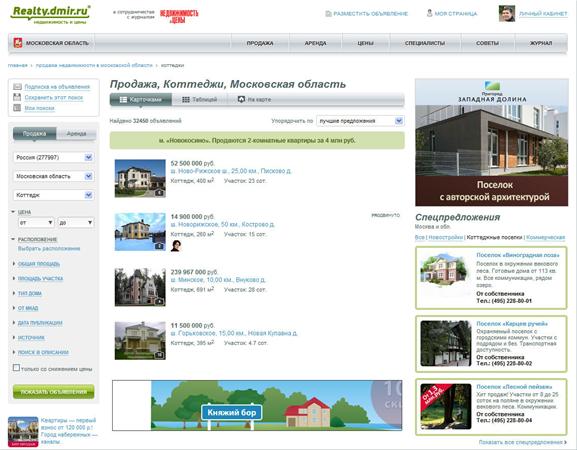Open the price от minimum dropdown

36,223
